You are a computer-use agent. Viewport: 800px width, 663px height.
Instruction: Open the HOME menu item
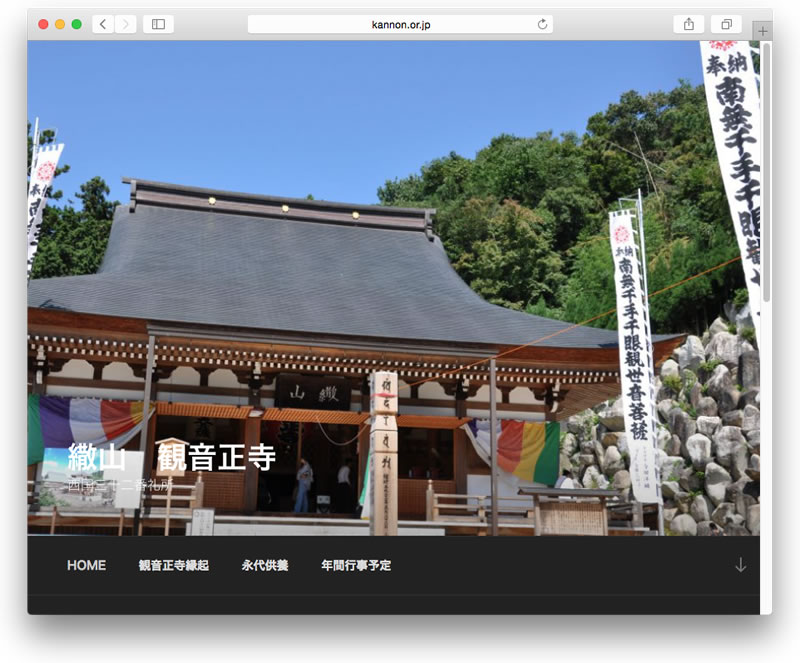tap(87, 565)
